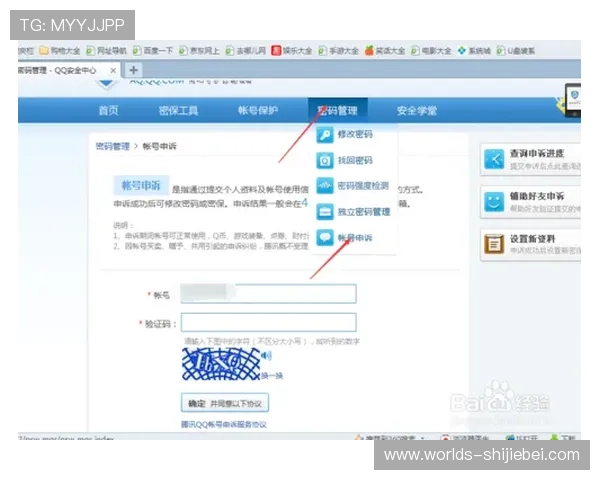The image size is (600, 480).
Task: Open the 帐号保护 navigation menu
Action: [258, 111]
